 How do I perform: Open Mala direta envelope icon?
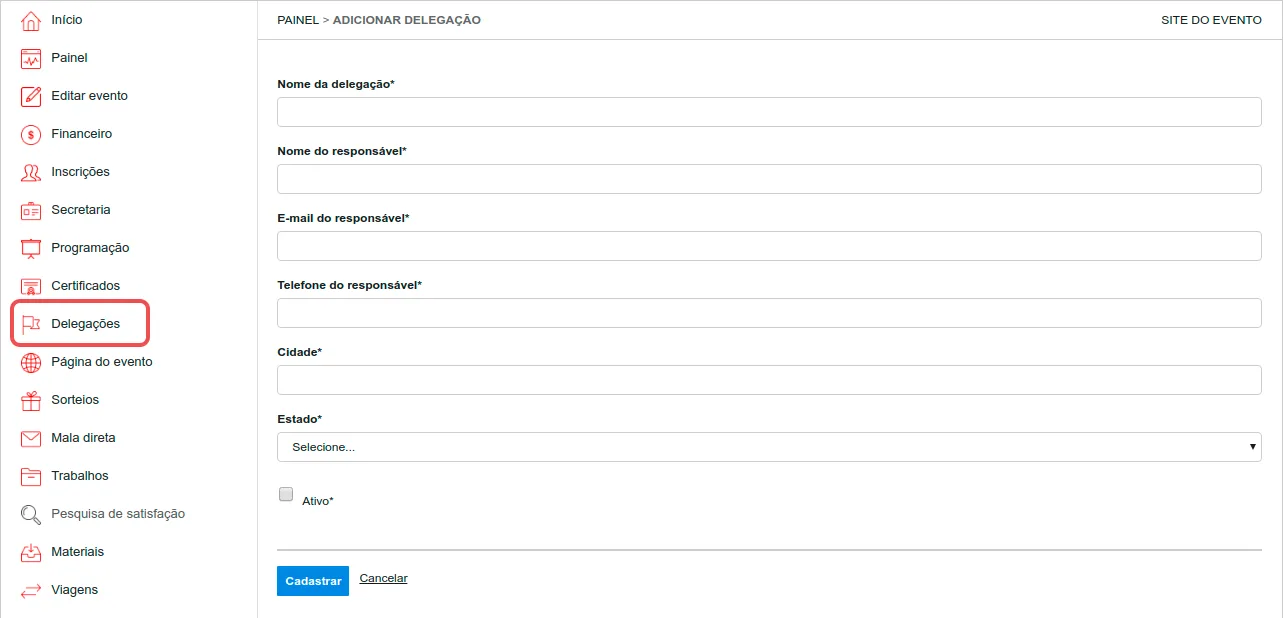pos(31,438)
